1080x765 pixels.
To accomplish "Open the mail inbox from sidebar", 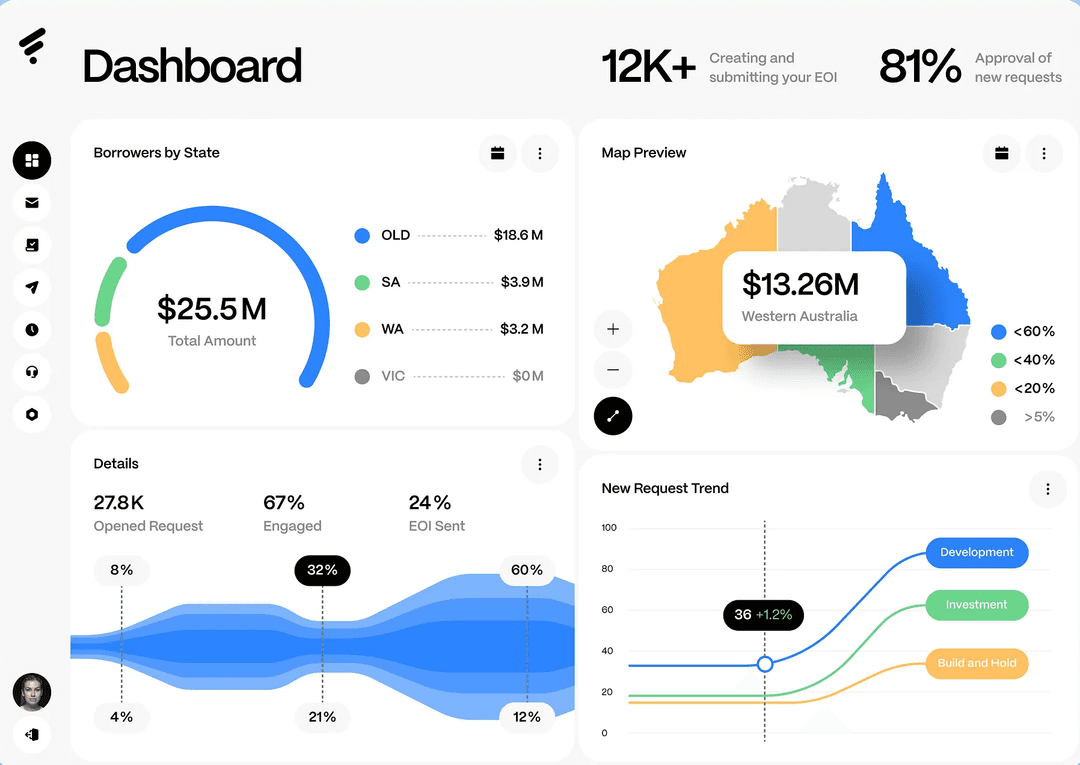I will click(x=32, y=203).
